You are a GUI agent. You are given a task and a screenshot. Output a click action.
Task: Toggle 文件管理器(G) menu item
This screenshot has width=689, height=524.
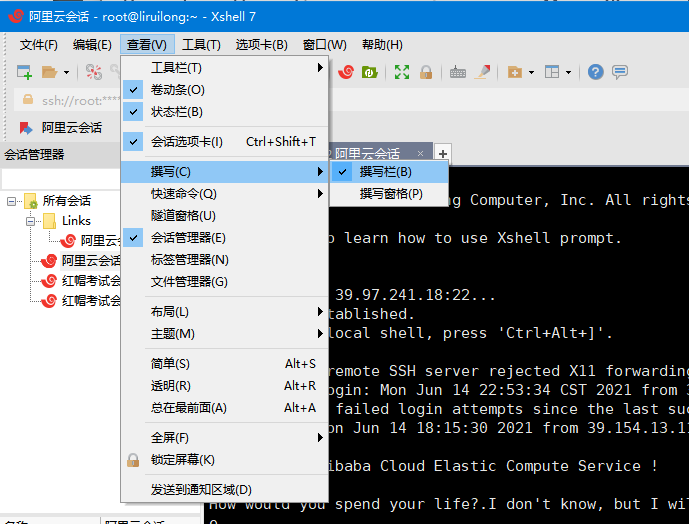coord(225,282)
